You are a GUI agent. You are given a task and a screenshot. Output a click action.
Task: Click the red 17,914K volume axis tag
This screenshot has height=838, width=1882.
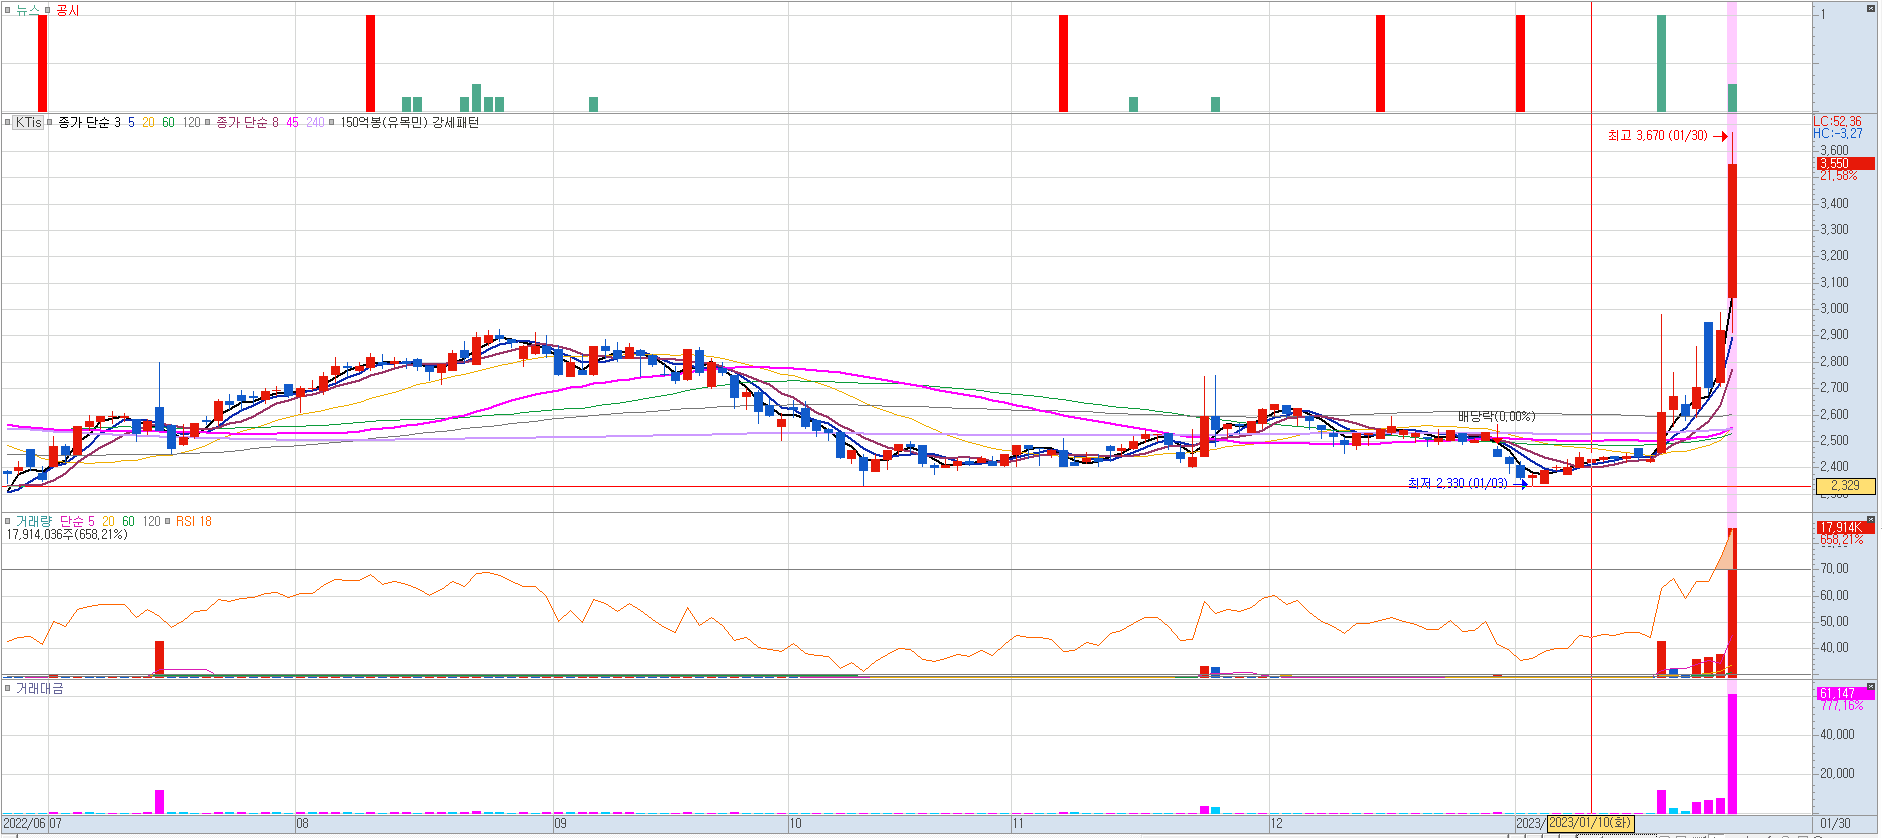tap(1845, 527)
